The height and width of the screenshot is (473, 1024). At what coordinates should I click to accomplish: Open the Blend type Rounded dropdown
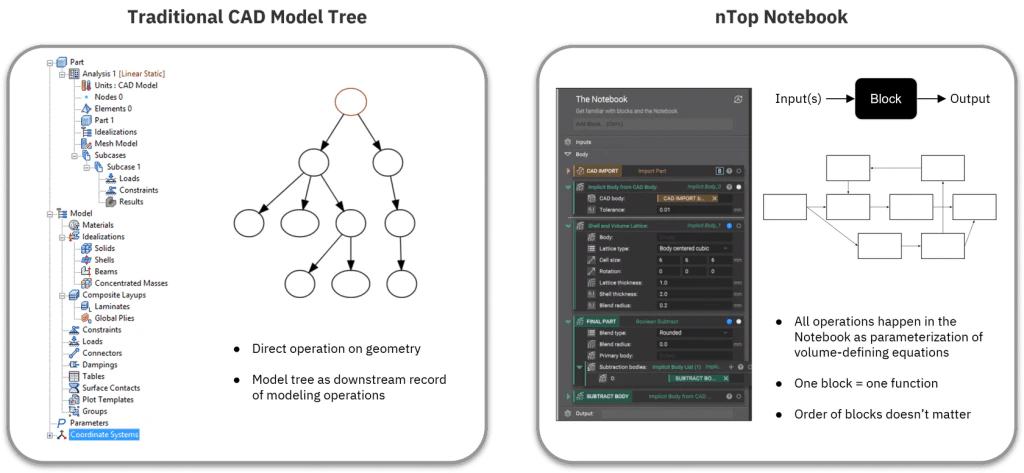695,333
